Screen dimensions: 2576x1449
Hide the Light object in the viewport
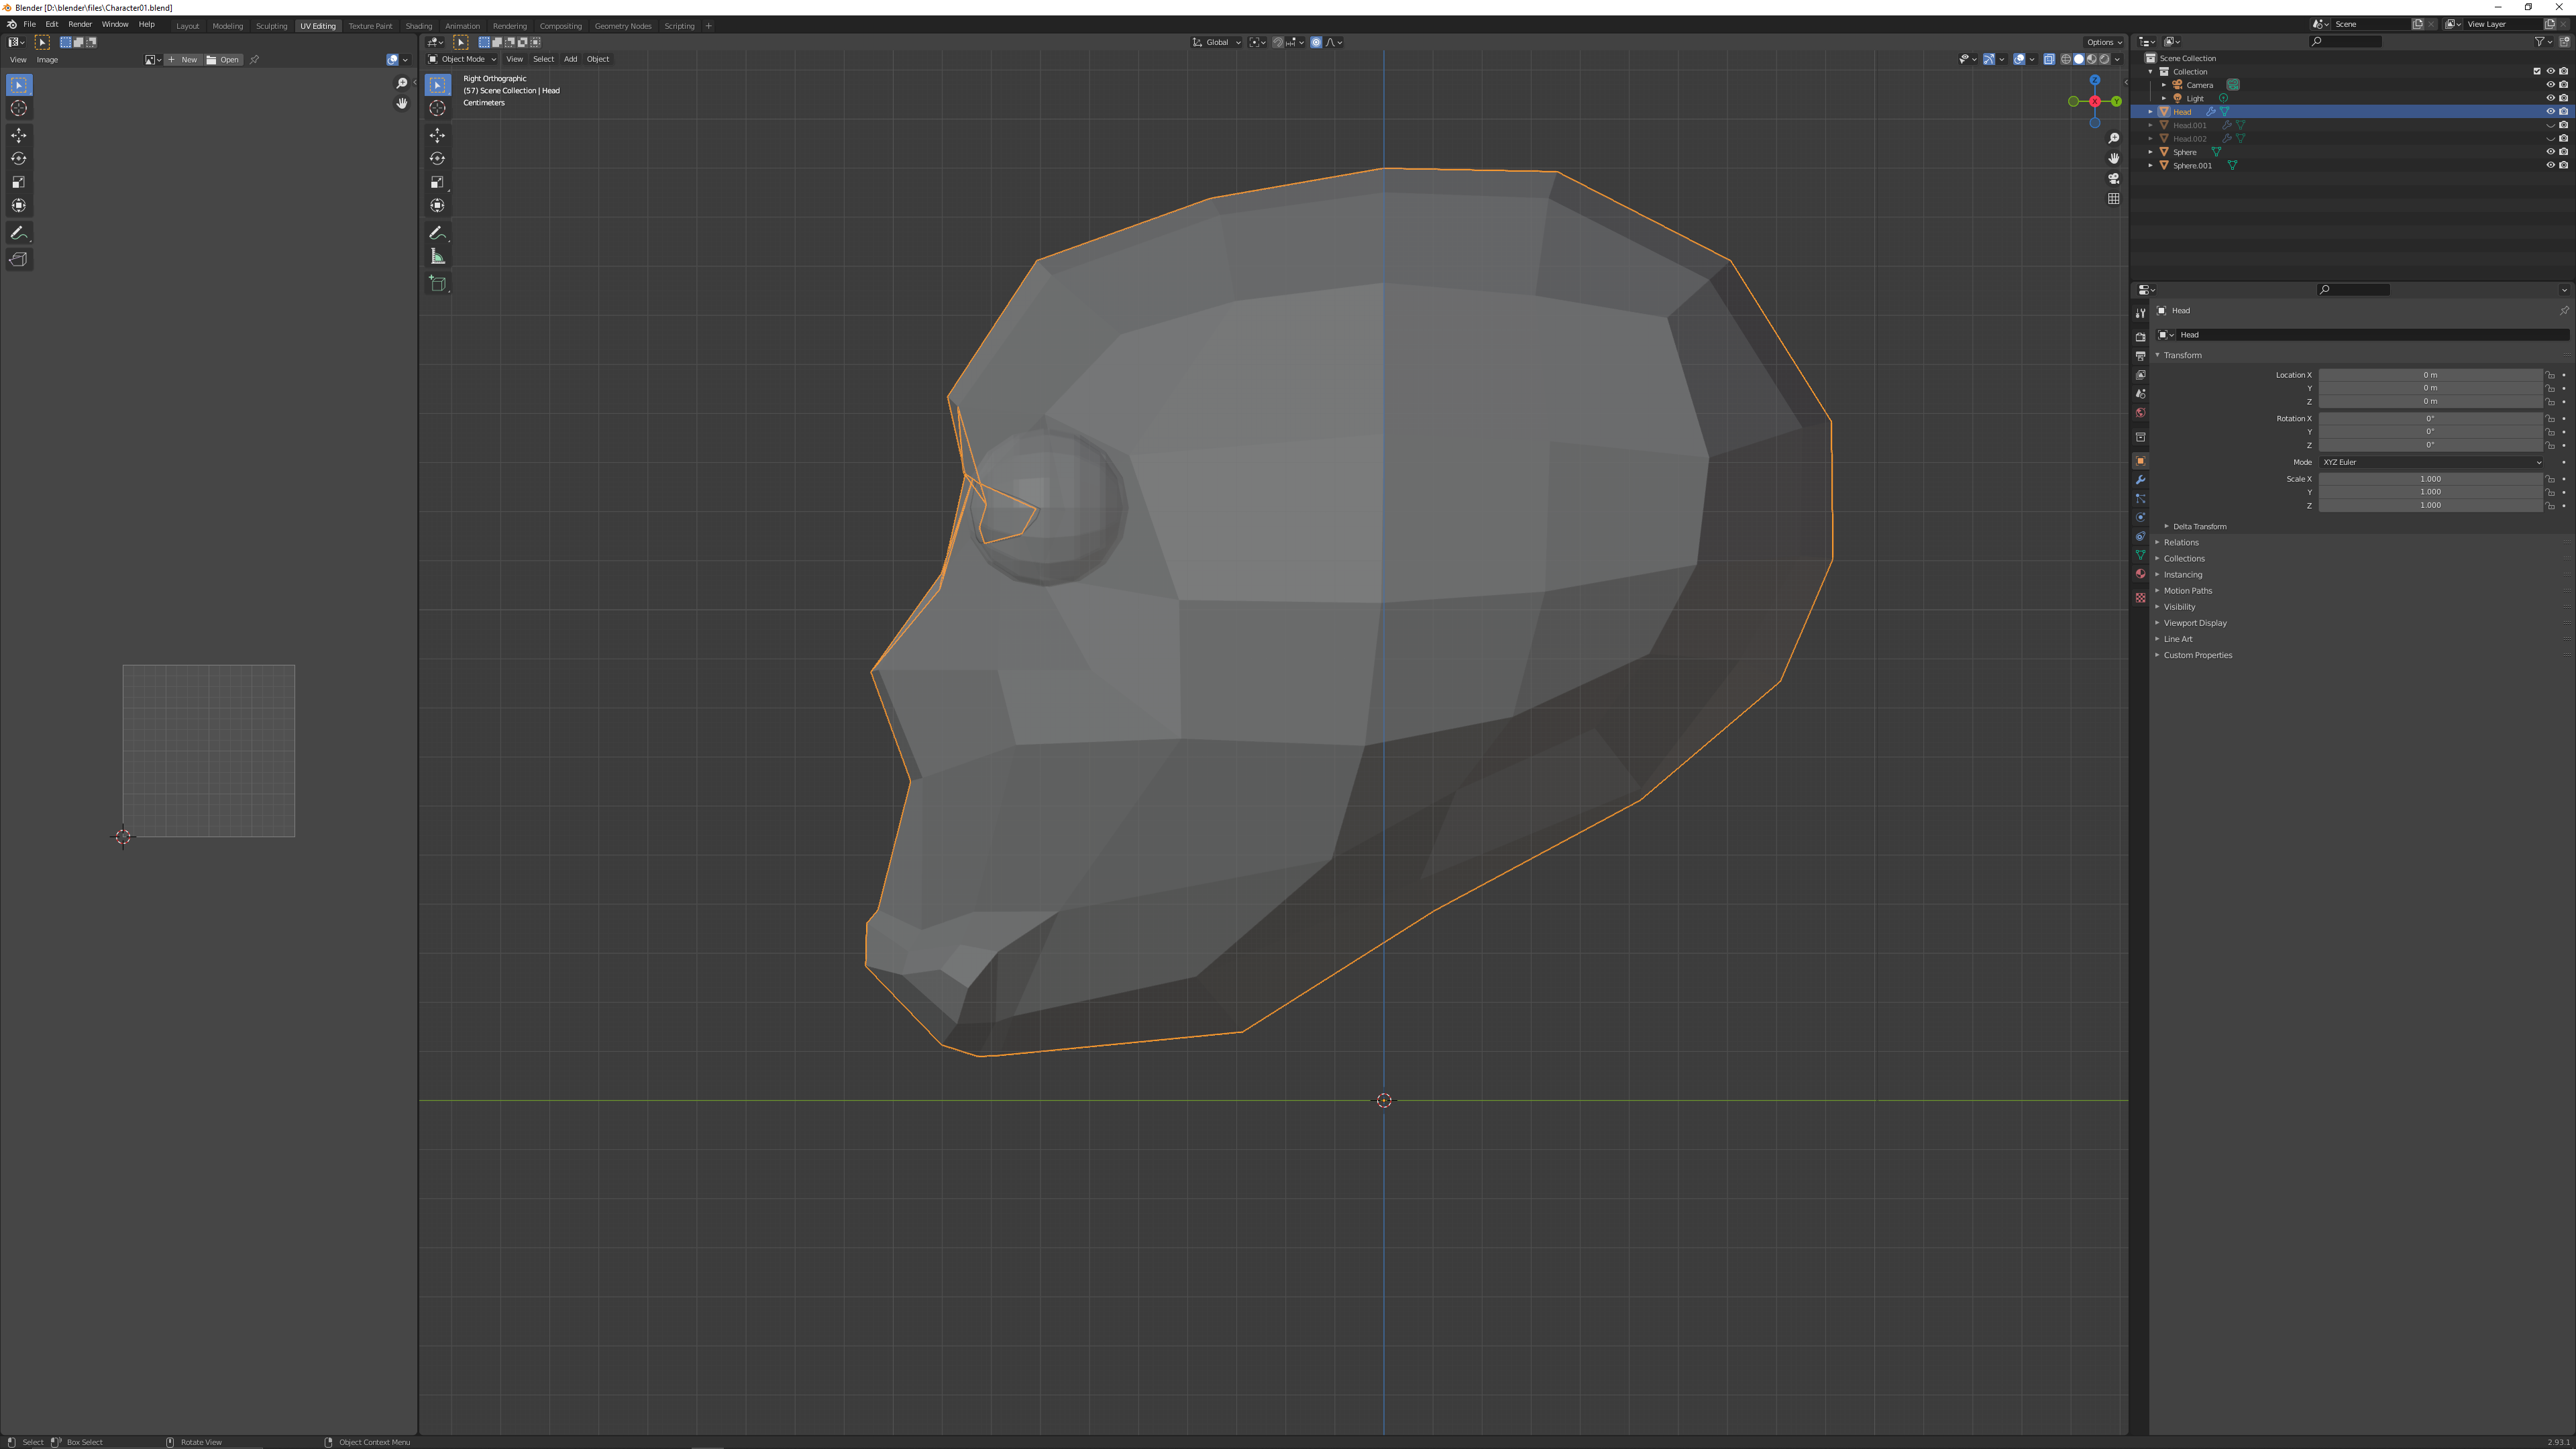[2550, 98]
